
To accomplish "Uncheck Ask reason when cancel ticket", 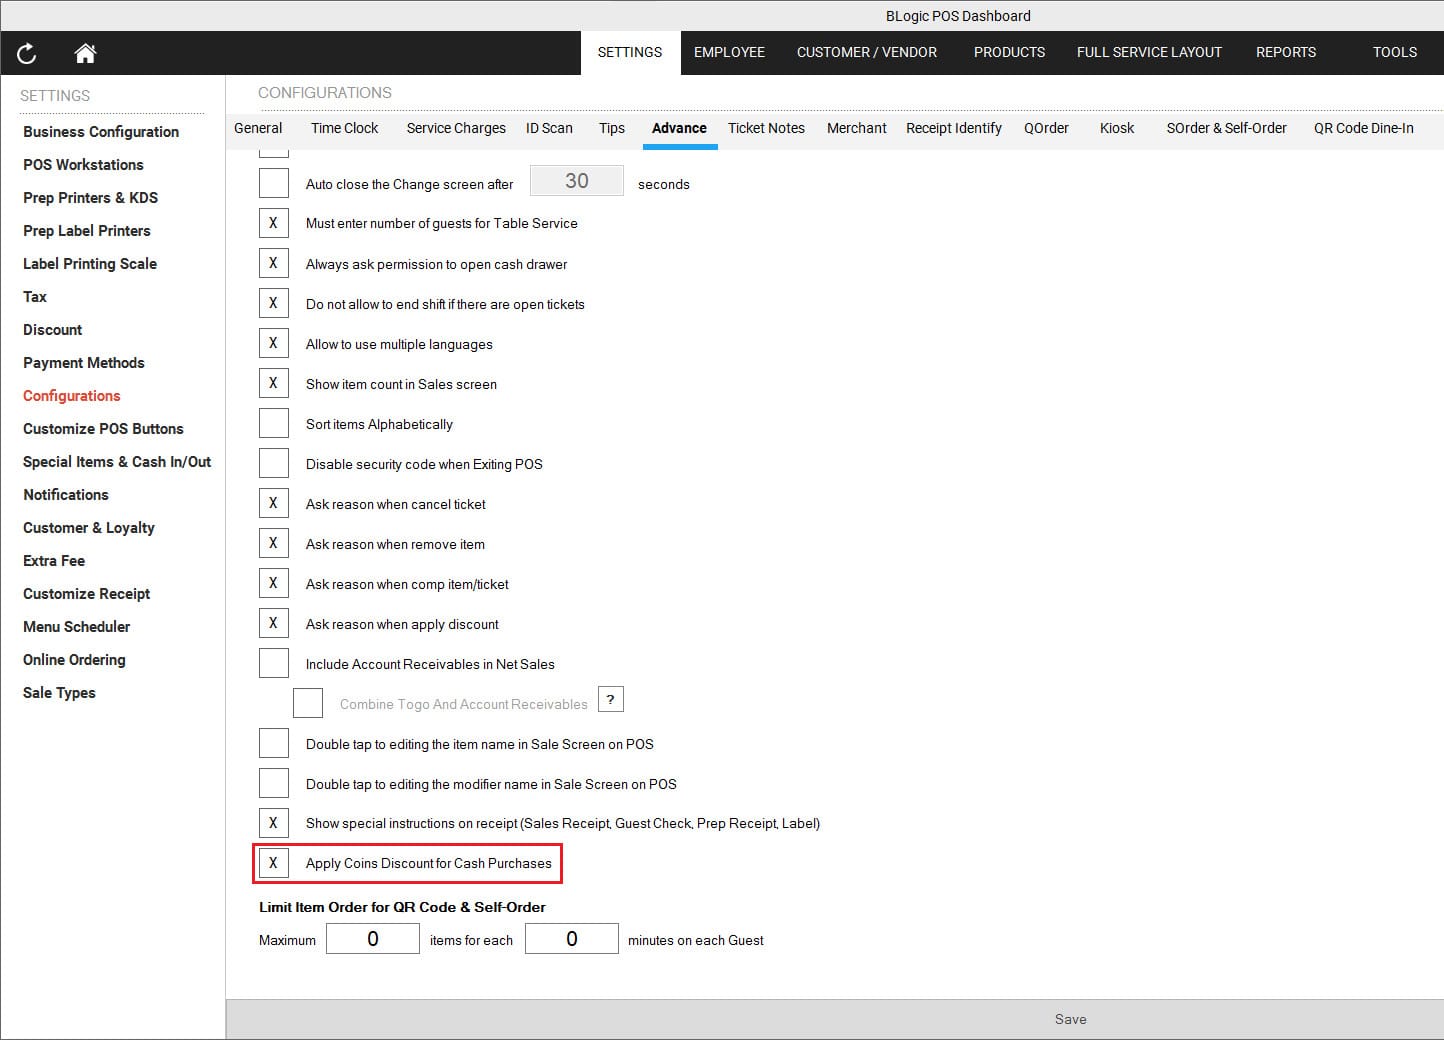I will coord(273,503).
